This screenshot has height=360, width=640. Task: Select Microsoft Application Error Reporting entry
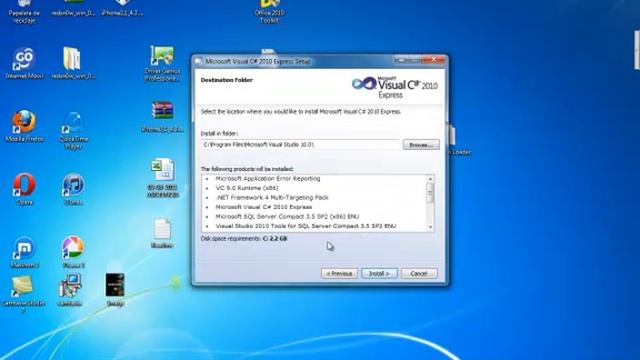[x=268, y=178]
